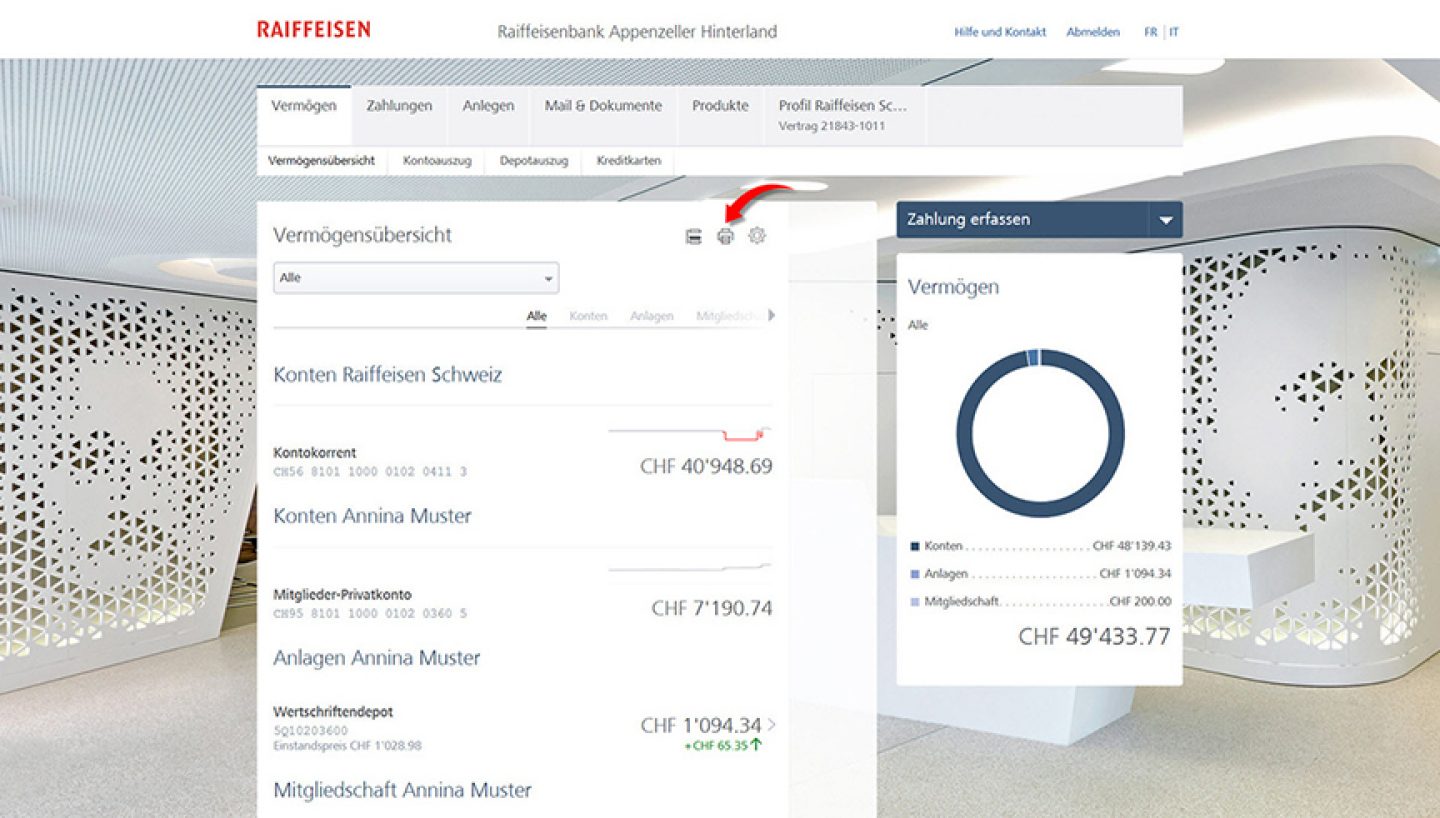
Task: Open the Zahlungen main tab
Action: pyautogui.click(x=399, y=106)
